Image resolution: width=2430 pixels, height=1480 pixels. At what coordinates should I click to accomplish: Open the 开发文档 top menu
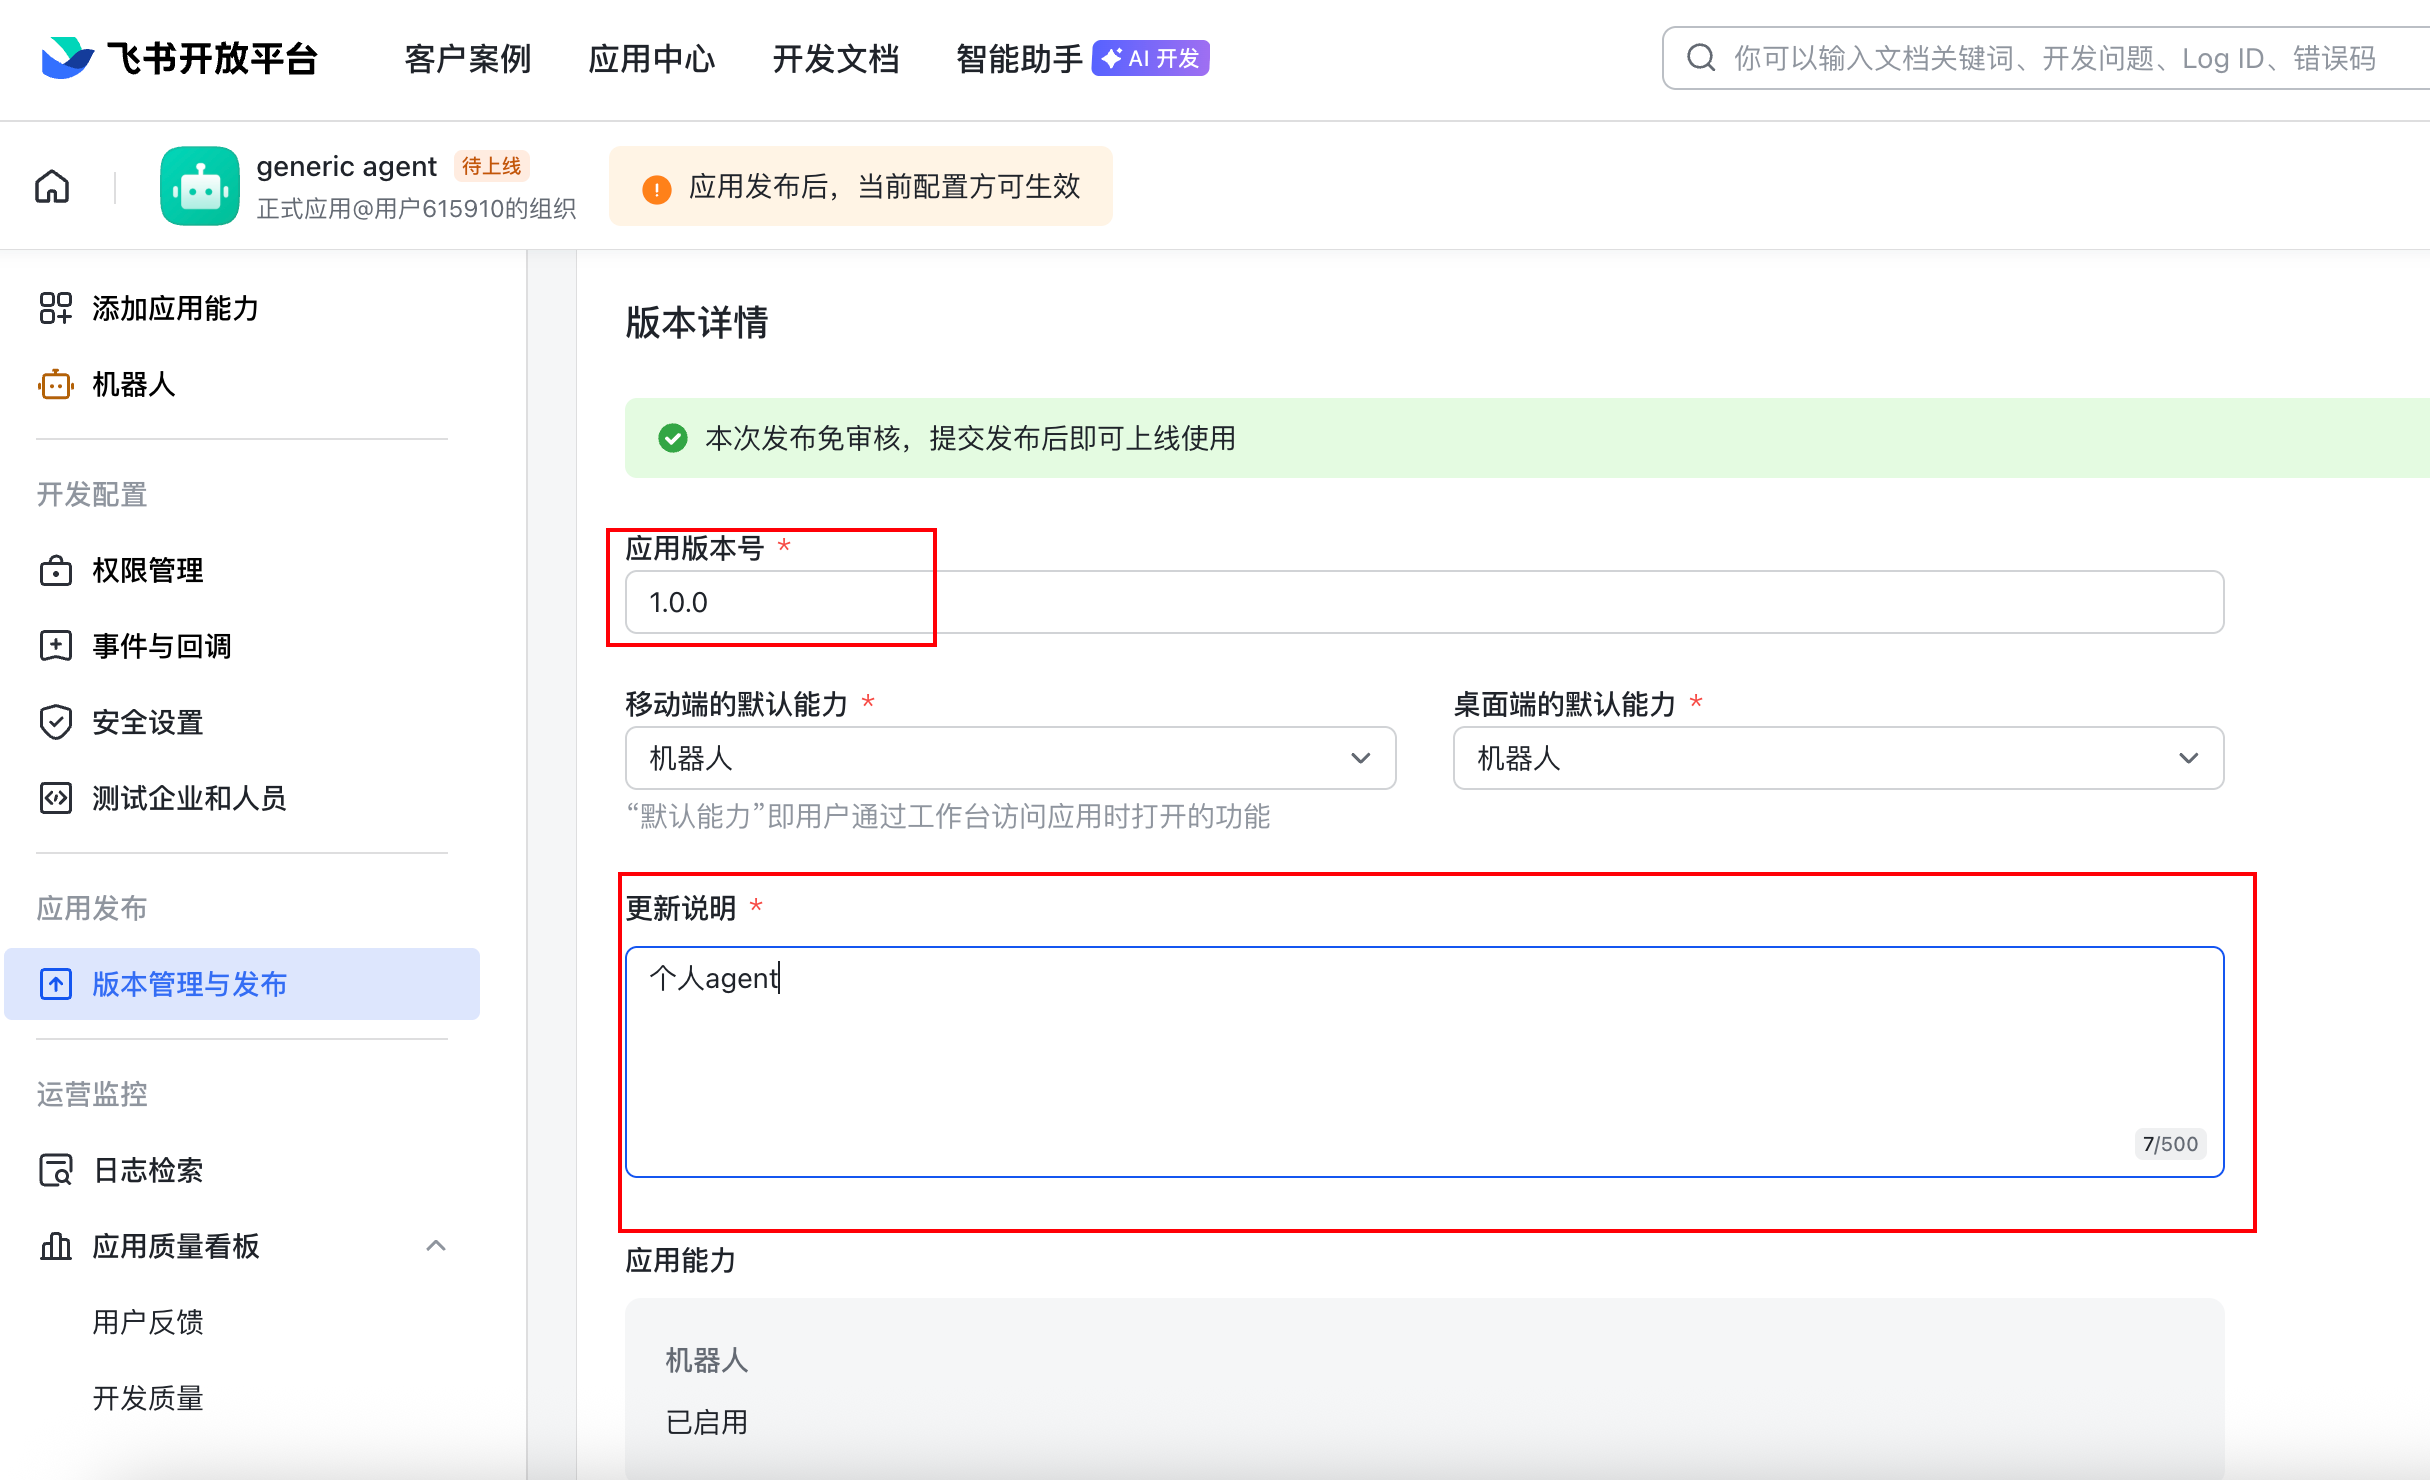point(836,58)
